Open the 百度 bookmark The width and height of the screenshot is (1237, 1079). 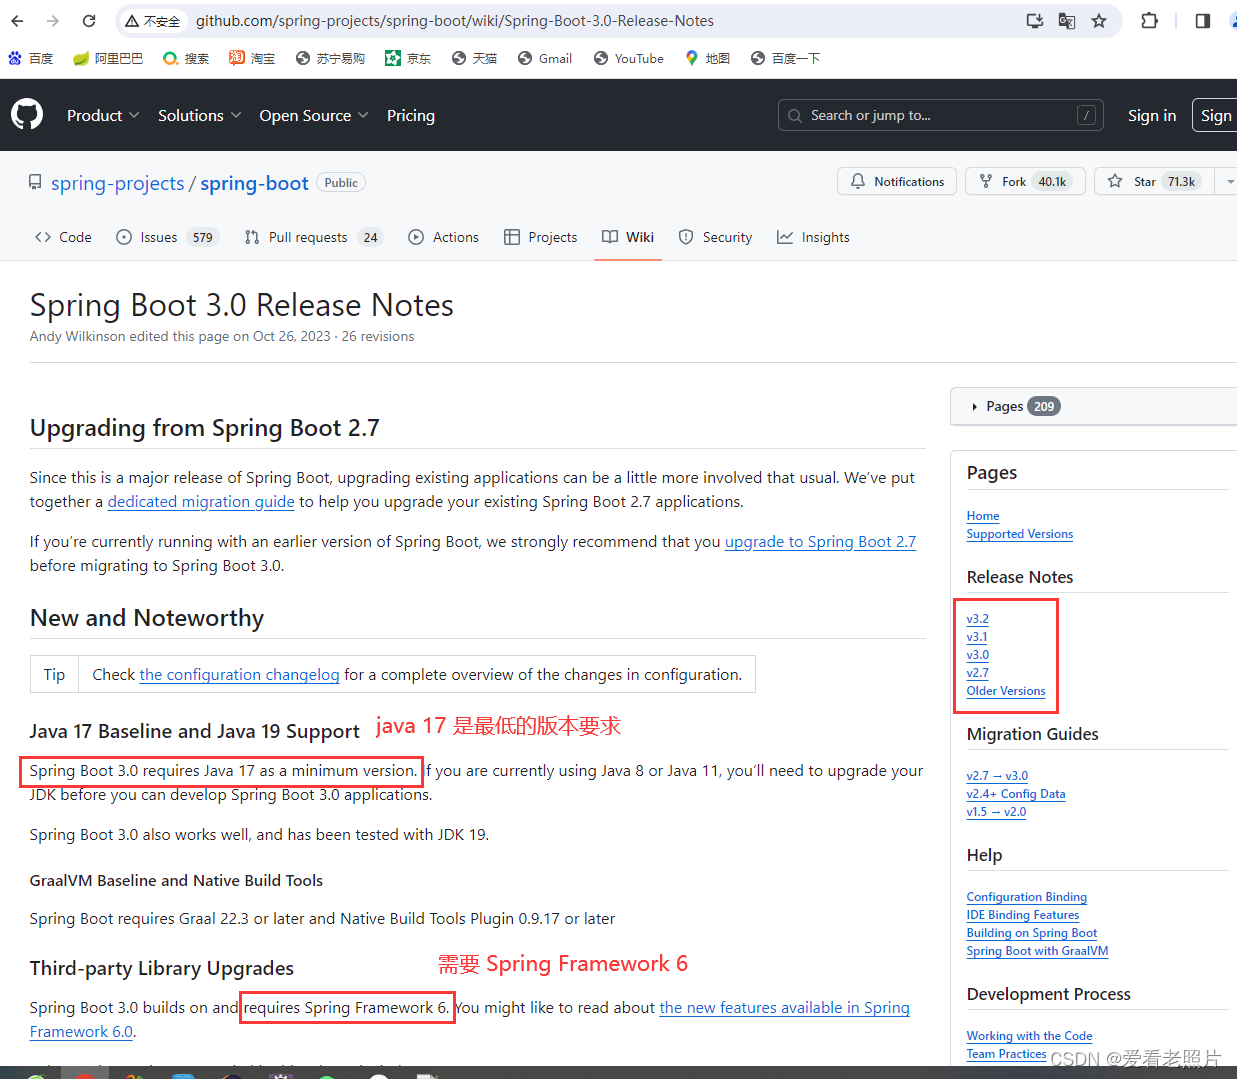[31, 58]
